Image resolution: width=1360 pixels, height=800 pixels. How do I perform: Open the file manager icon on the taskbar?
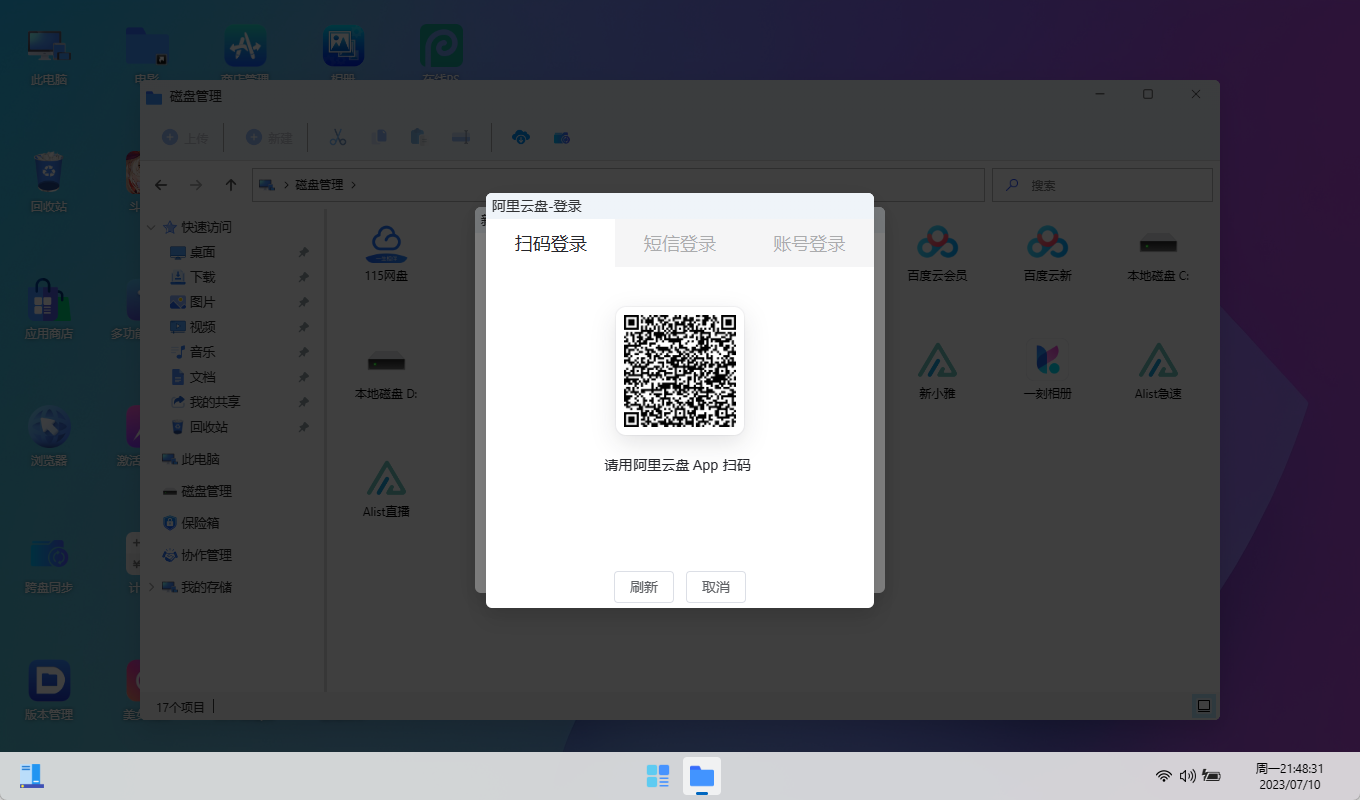pyautogui.click(x=701, y=775)
